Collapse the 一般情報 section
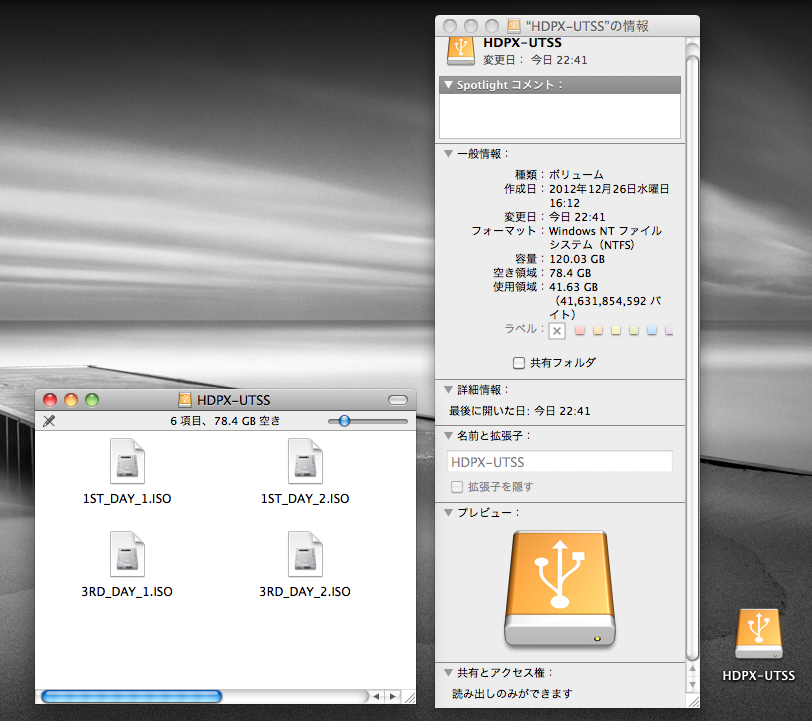Viewport: 812px width, 721px height. coord(448,153)
